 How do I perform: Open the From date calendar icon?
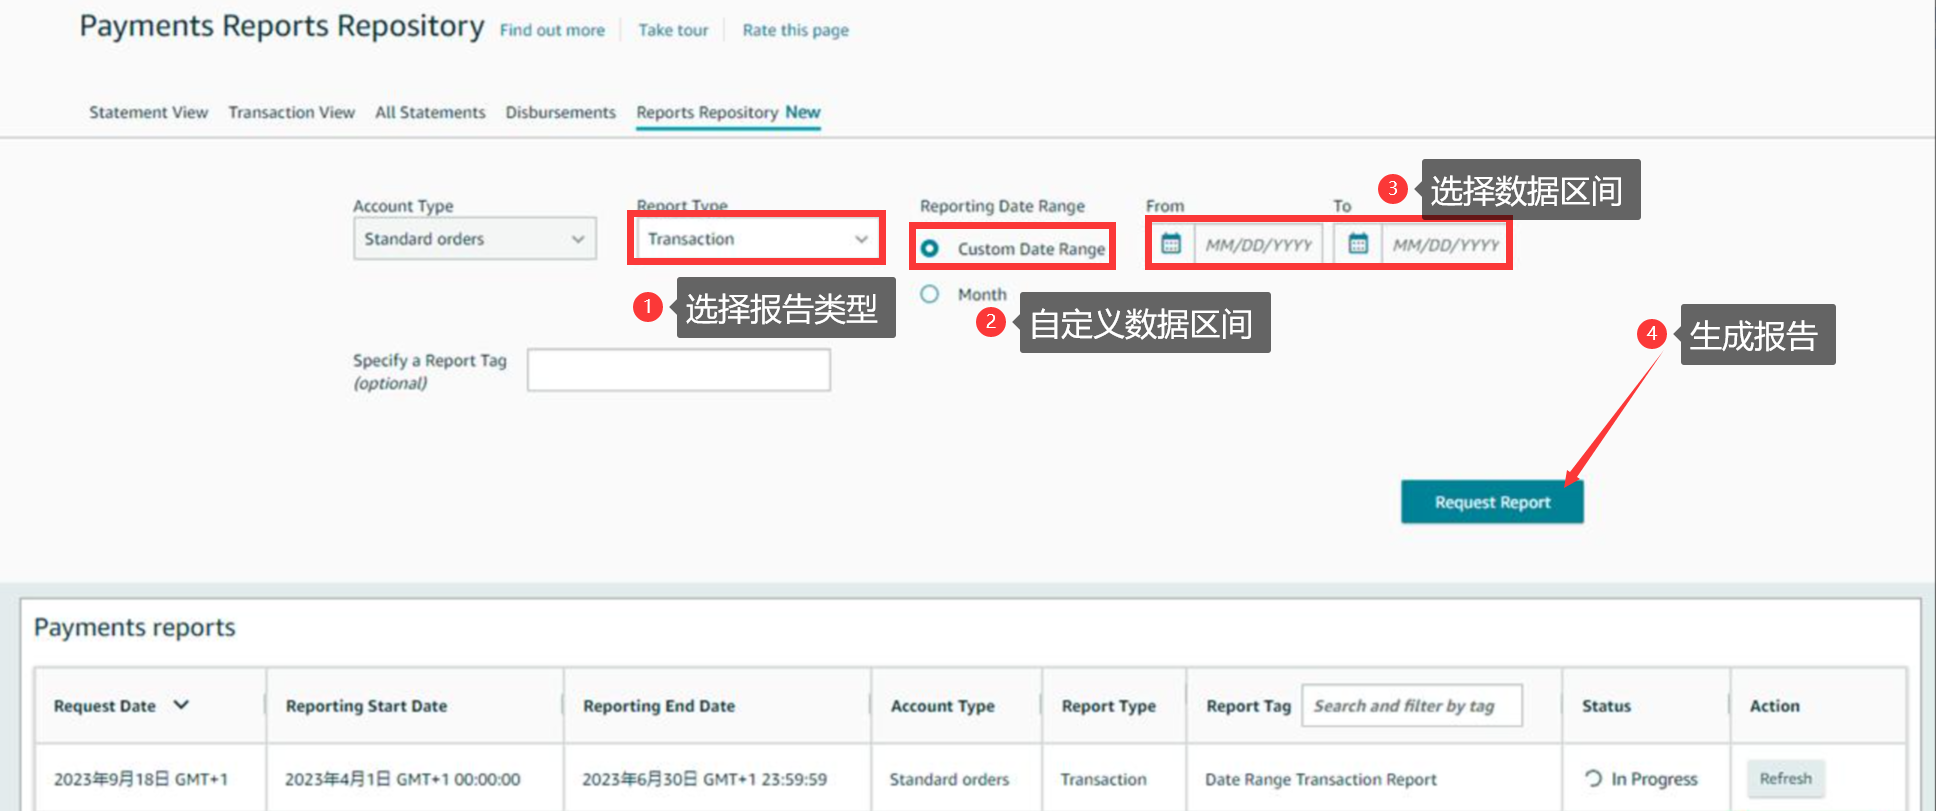click(x=1171, y=244)
